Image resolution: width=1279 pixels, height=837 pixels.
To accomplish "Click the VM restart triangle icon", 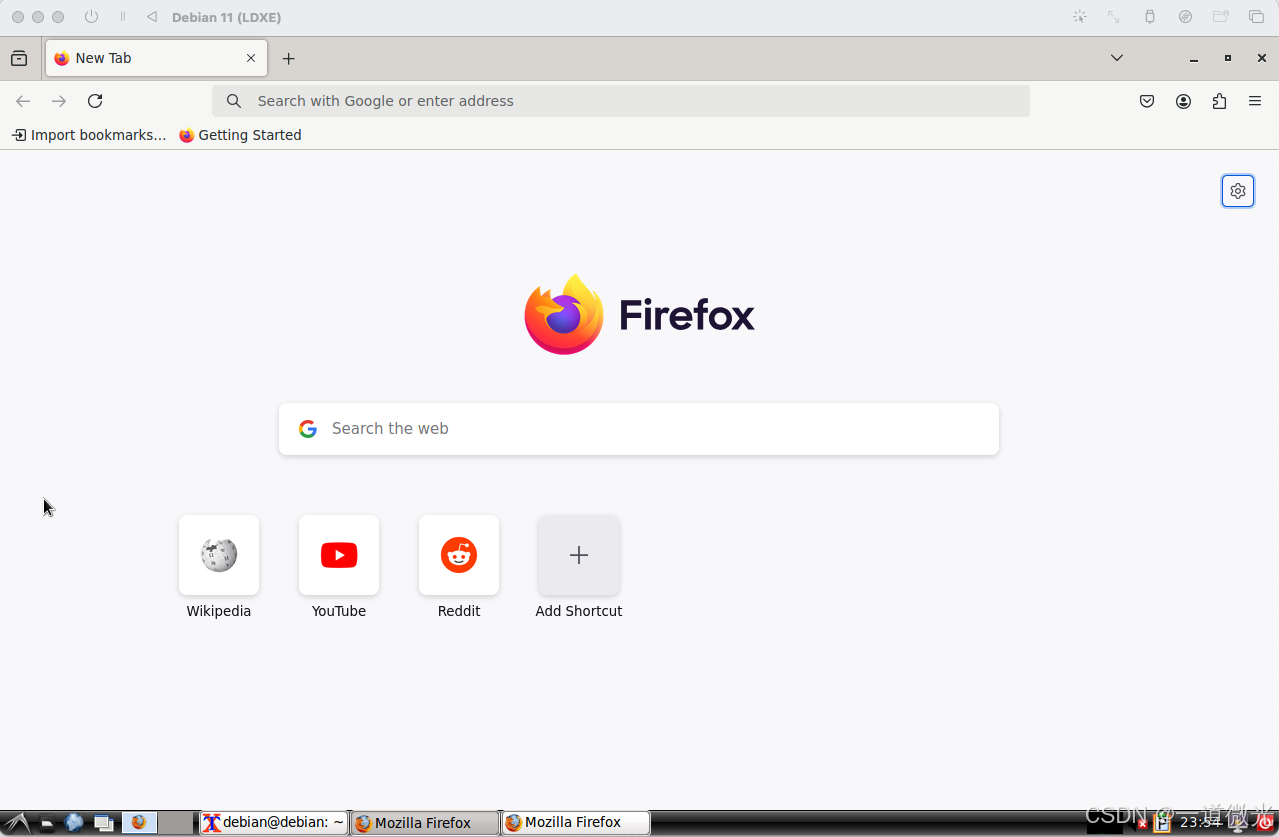I will (x=152, y=17).
